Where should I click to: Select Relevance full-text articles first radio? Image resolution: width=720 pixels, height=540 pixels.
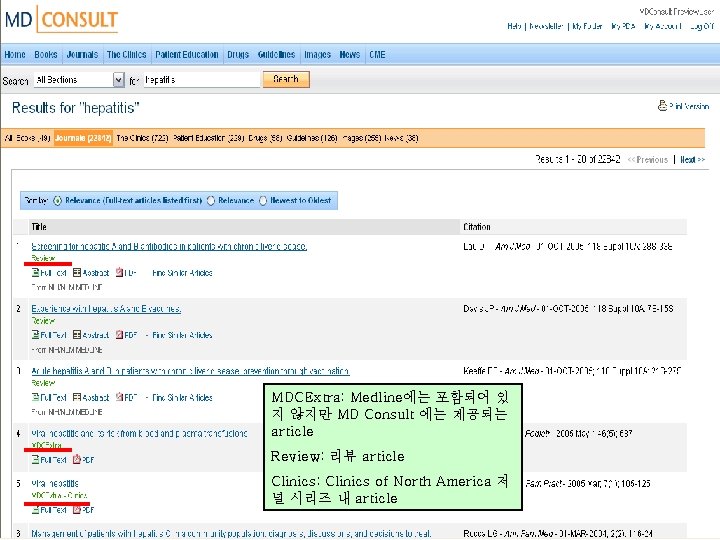pyautogui.click(x=57, y=201)
